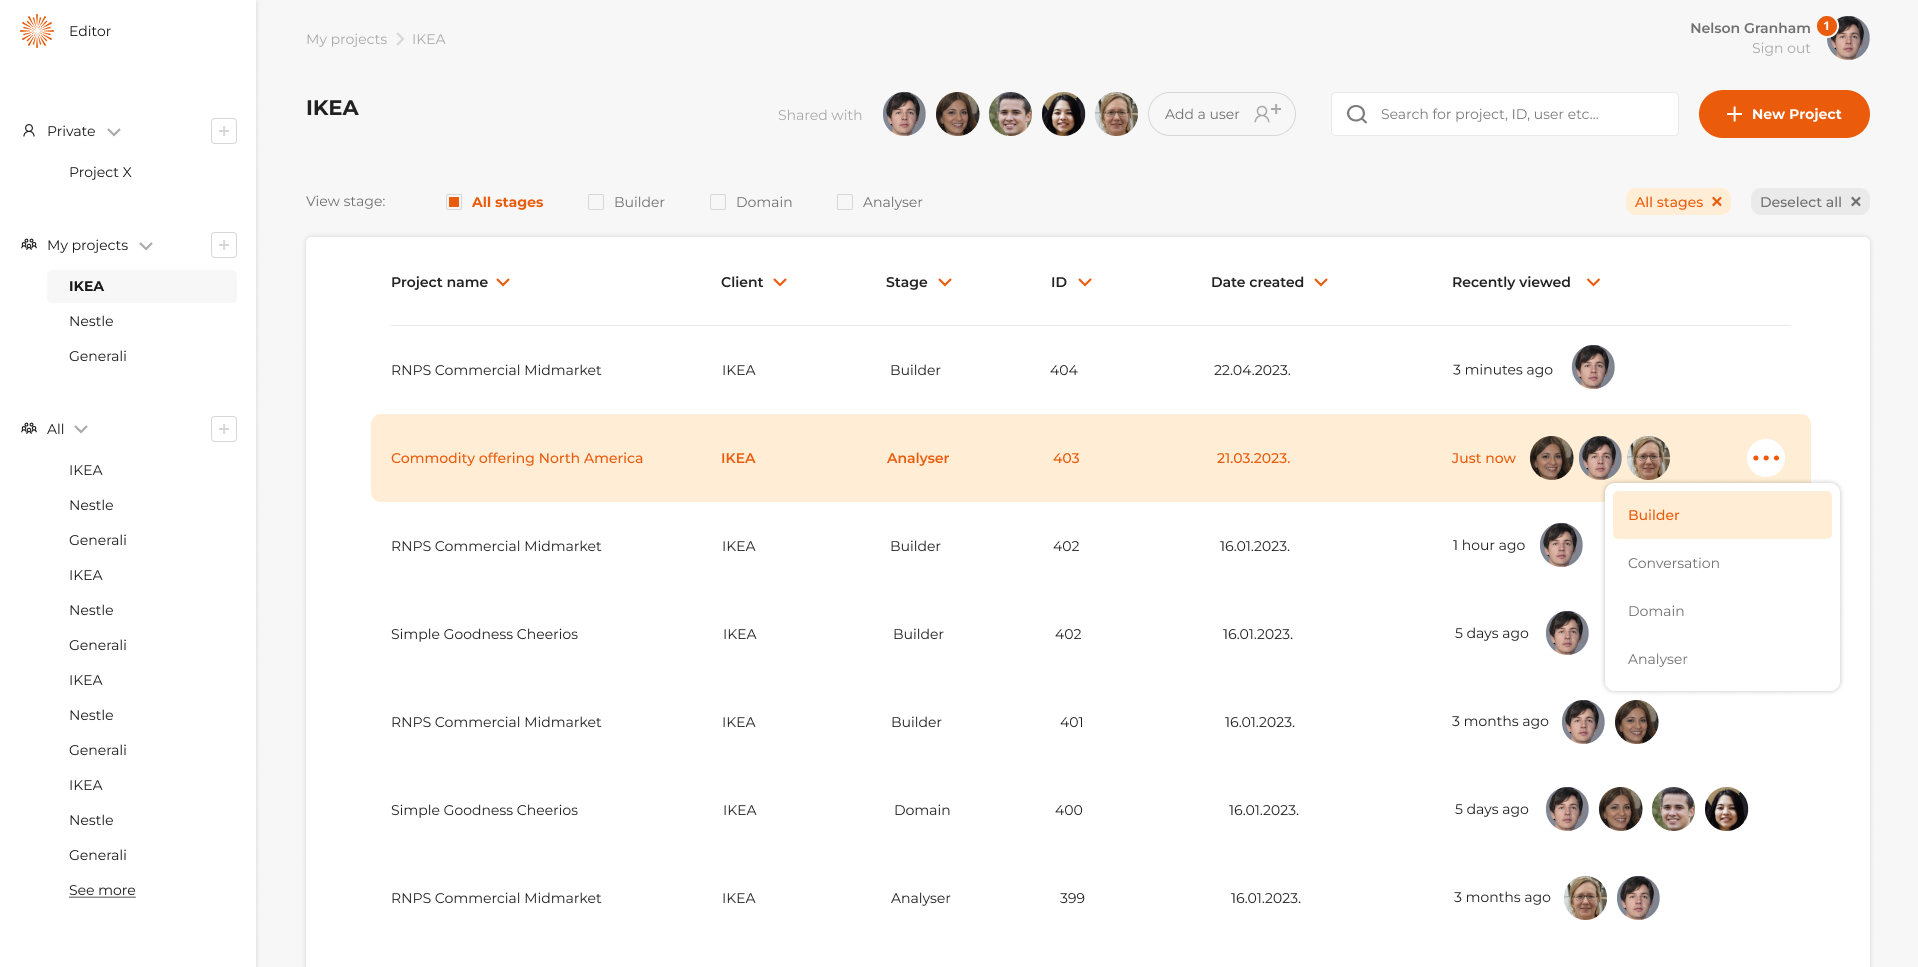
Task: Click first shared-with user avatar
Action: tap(904, 114)
